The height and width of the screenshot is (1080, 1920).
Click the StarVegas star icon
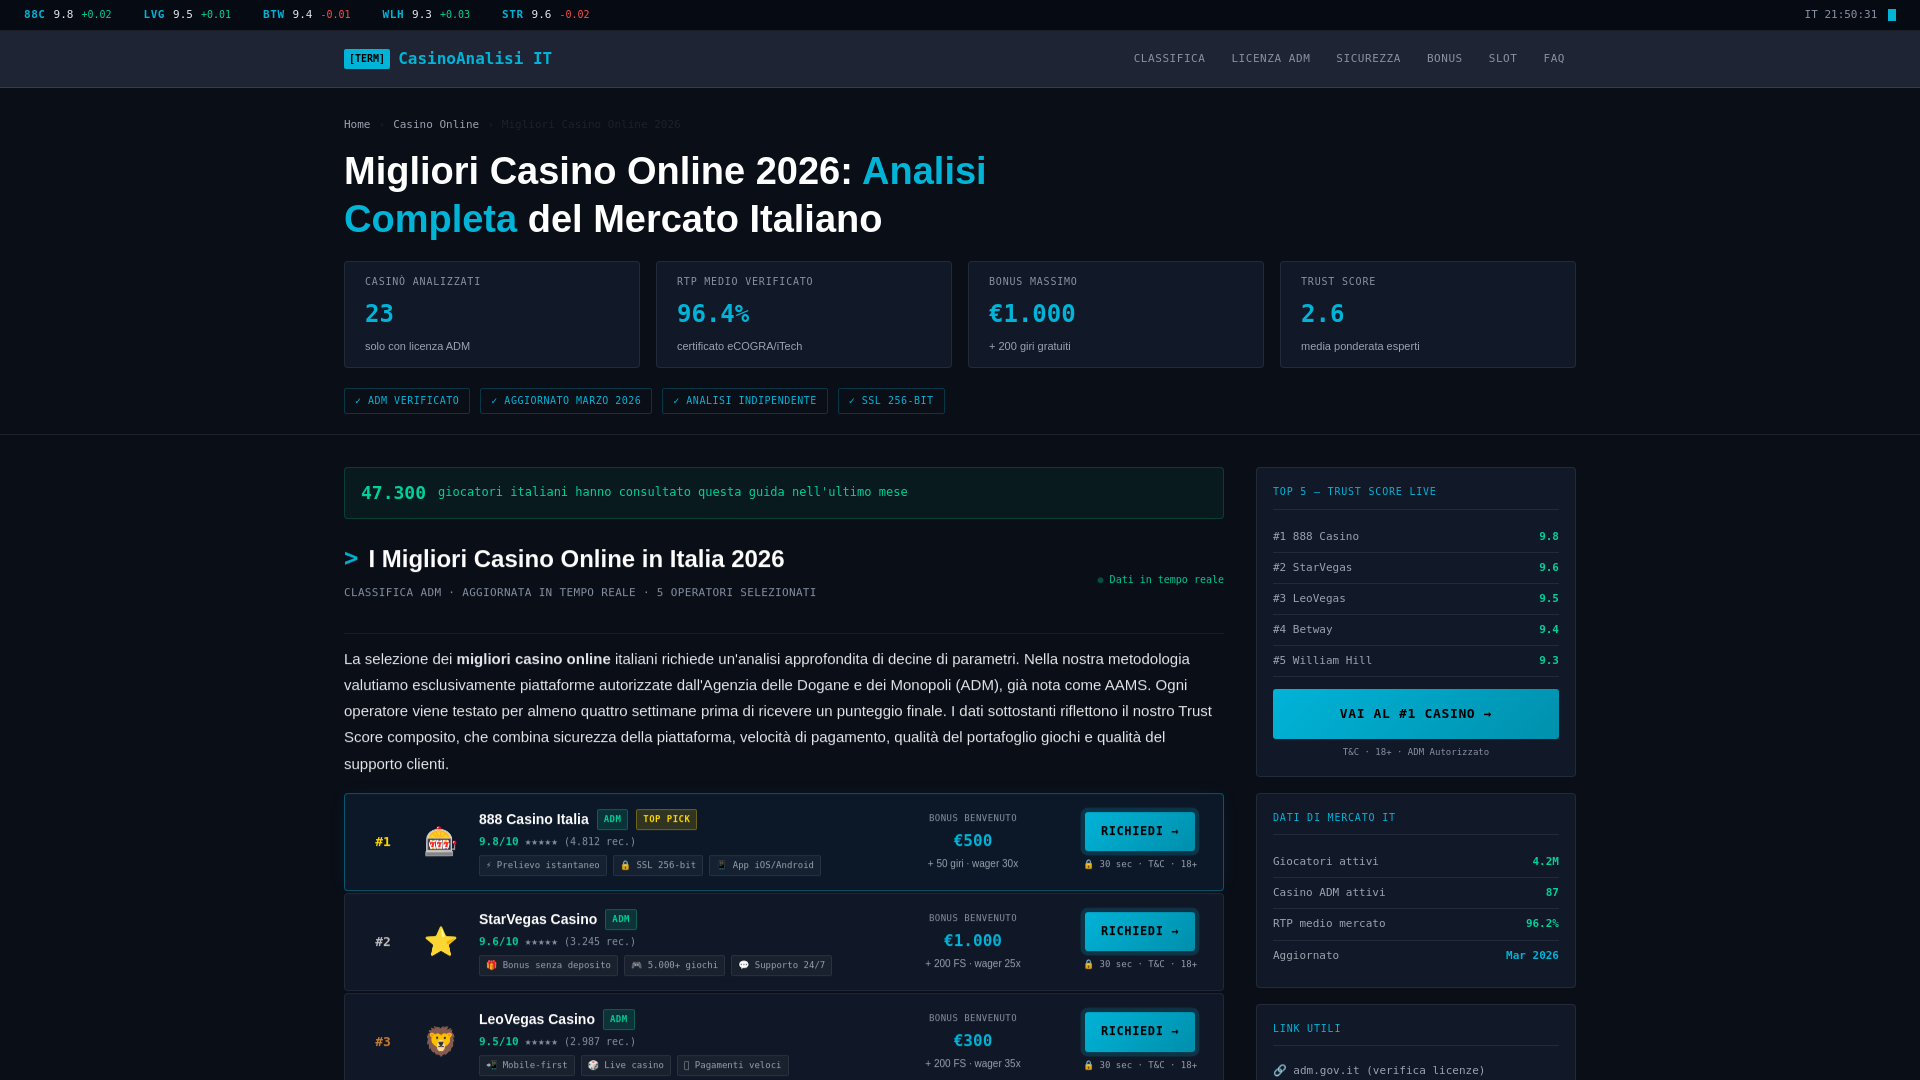point(440,942)
